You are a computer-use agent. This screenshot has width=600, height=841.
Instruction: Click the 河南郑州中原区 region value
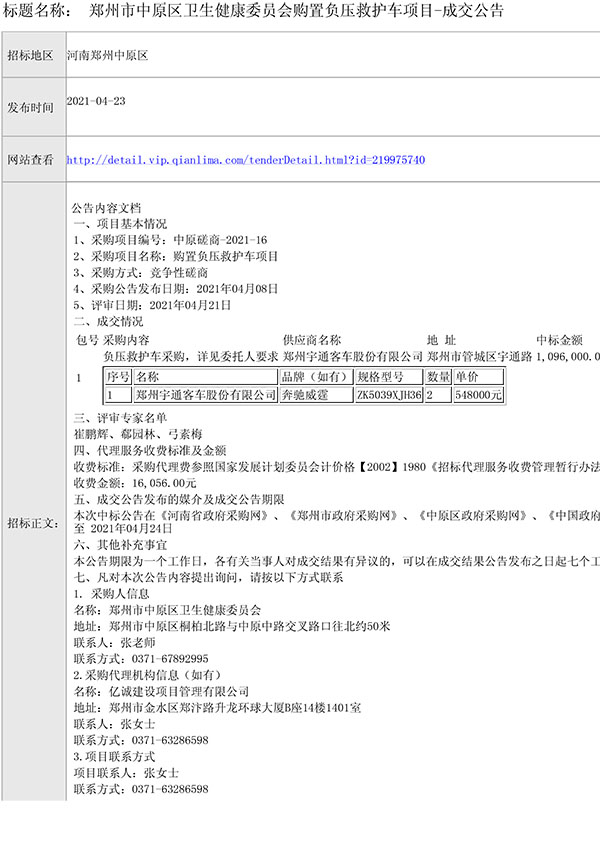(107, 55)
